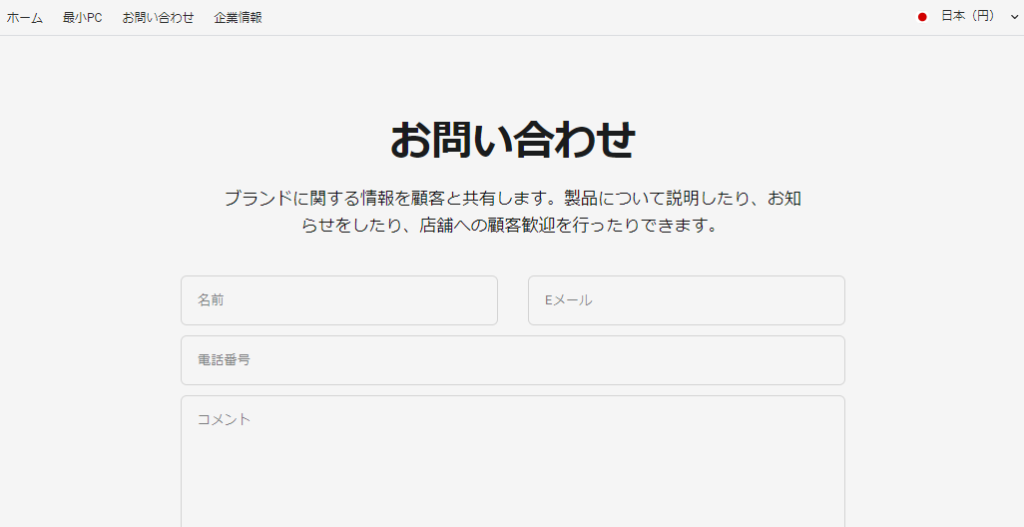1024x527 pixels.
Task: Click the red Japan flag icon
Action: (922, 17)
